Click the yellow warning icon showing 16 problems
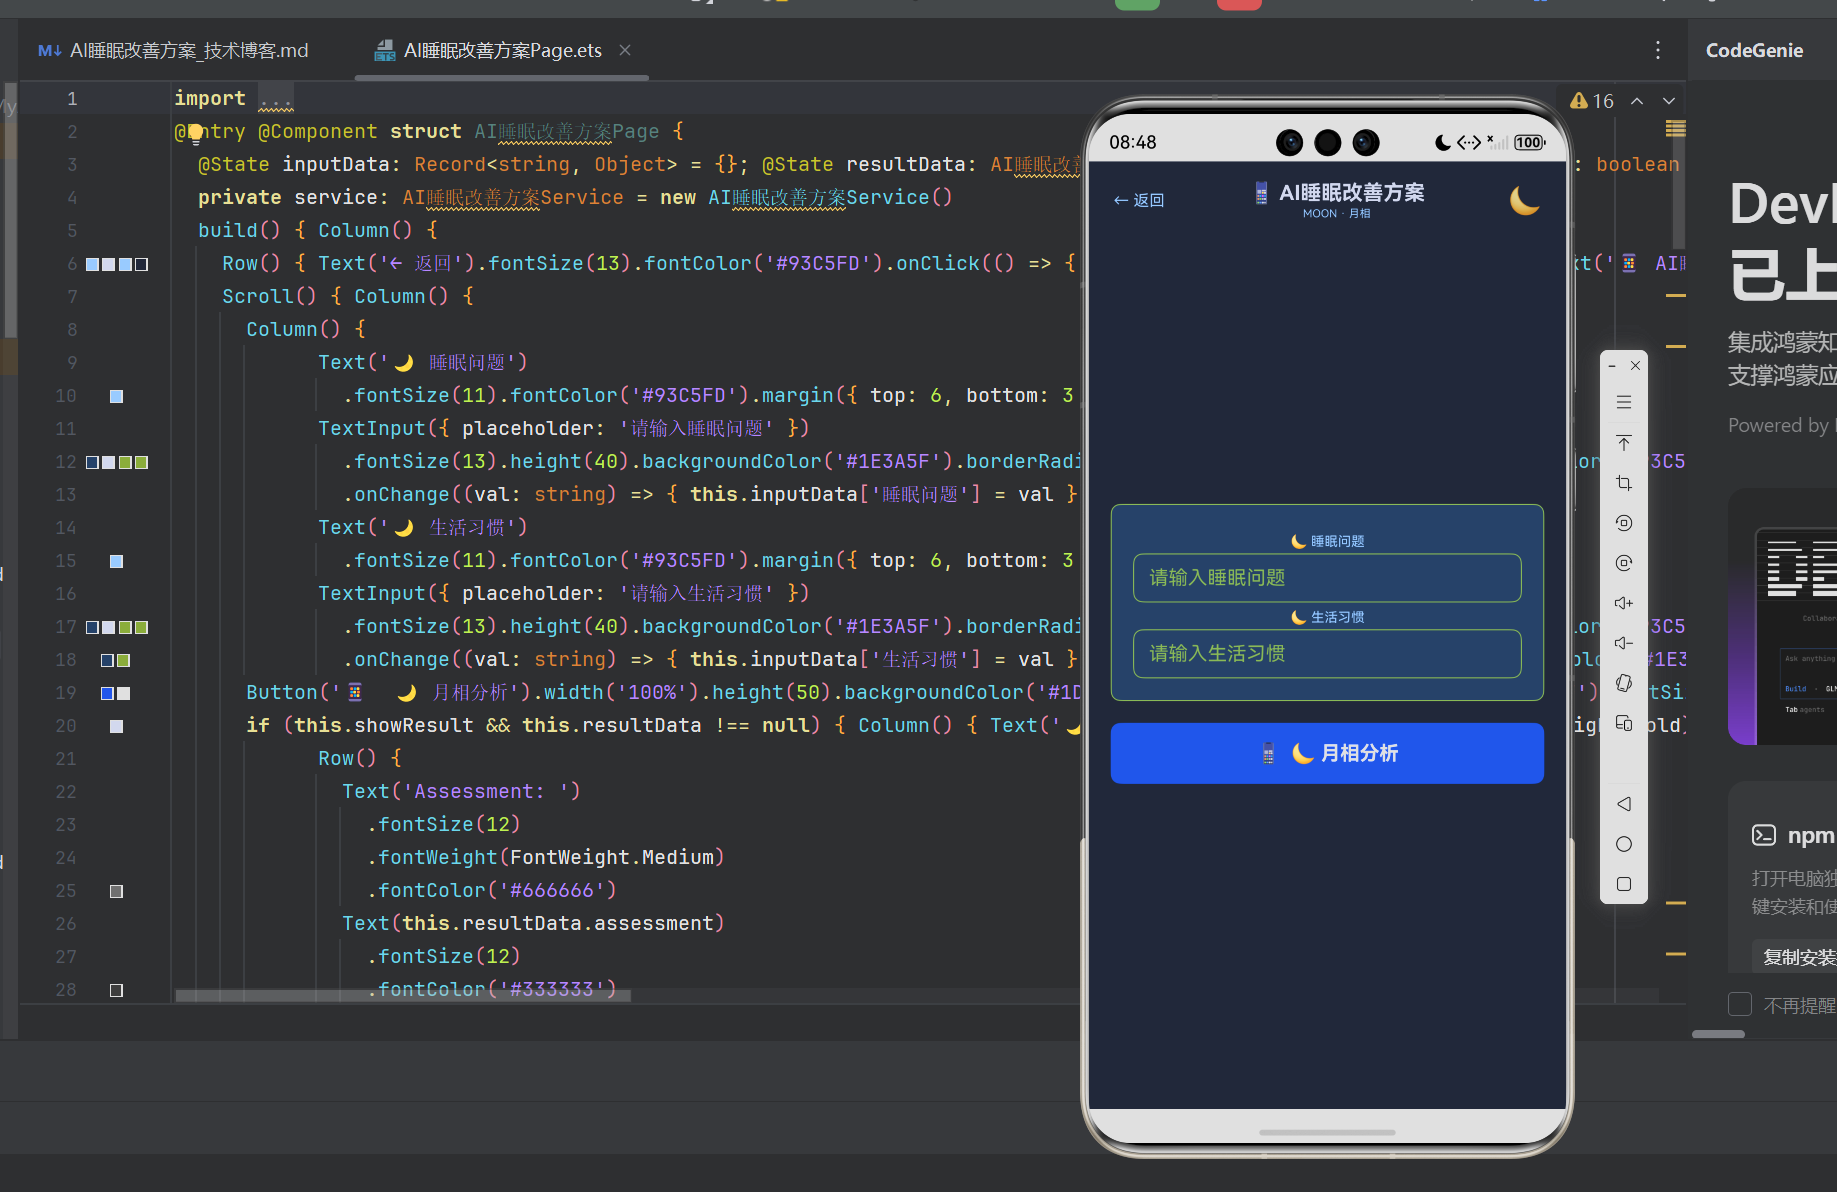This screenshot has width=1837, height=1192. tap(1579, 101)
